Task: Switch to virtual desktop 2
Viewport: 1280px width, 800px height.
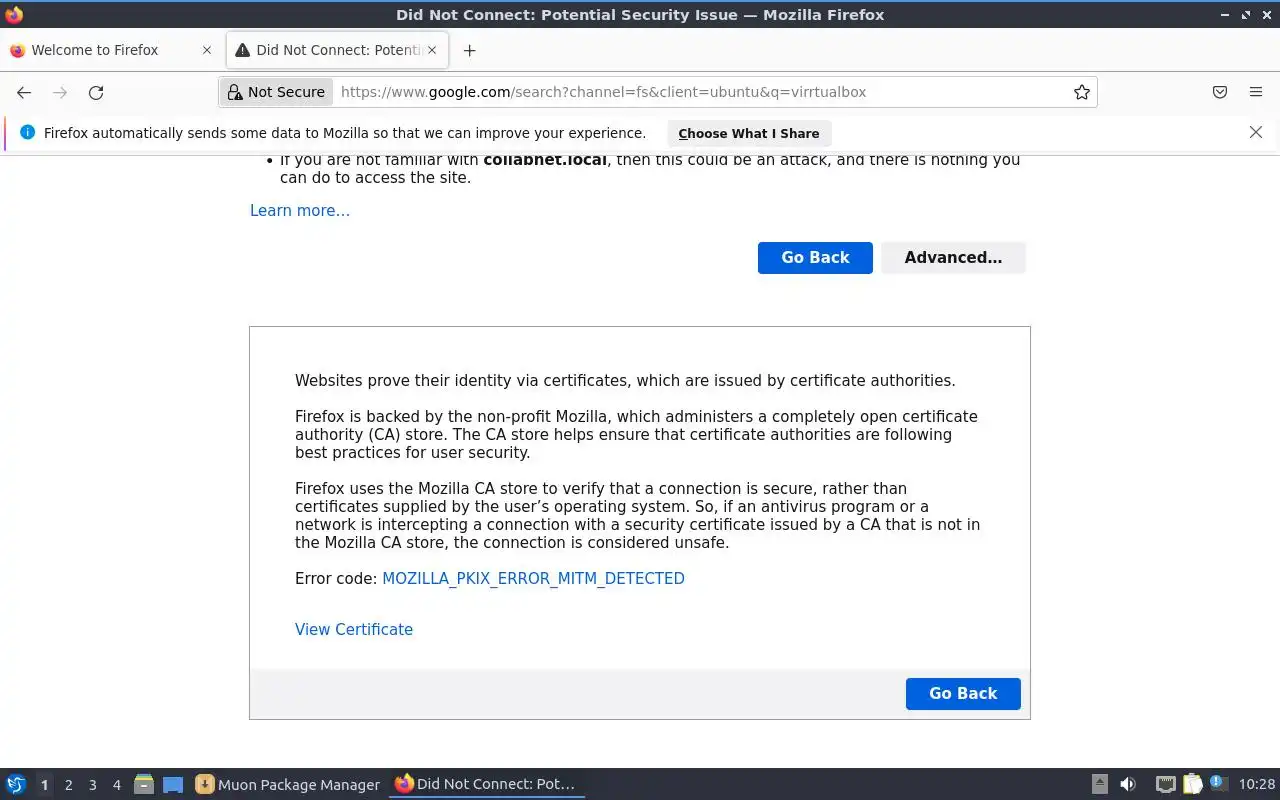Action: click(x=68, y=785)
